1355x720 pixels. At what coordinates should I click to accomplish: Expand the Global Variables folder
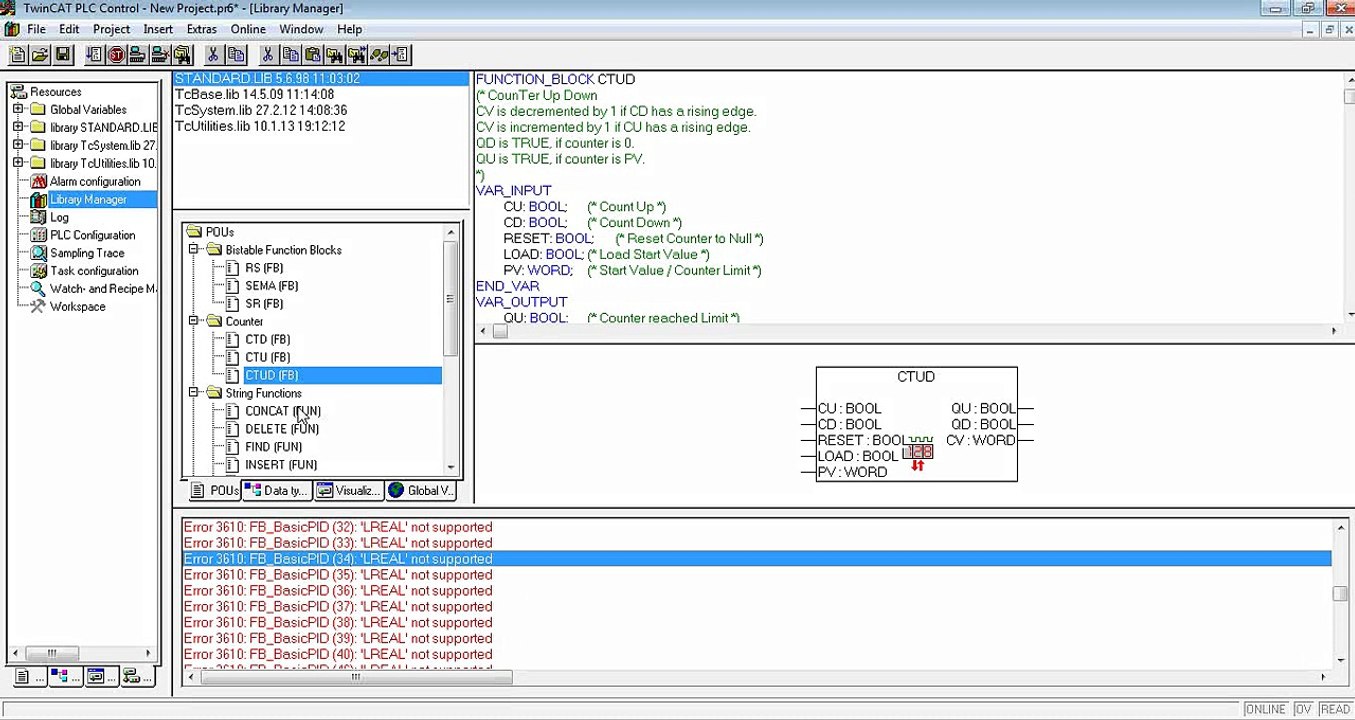[x=18, y=110]
